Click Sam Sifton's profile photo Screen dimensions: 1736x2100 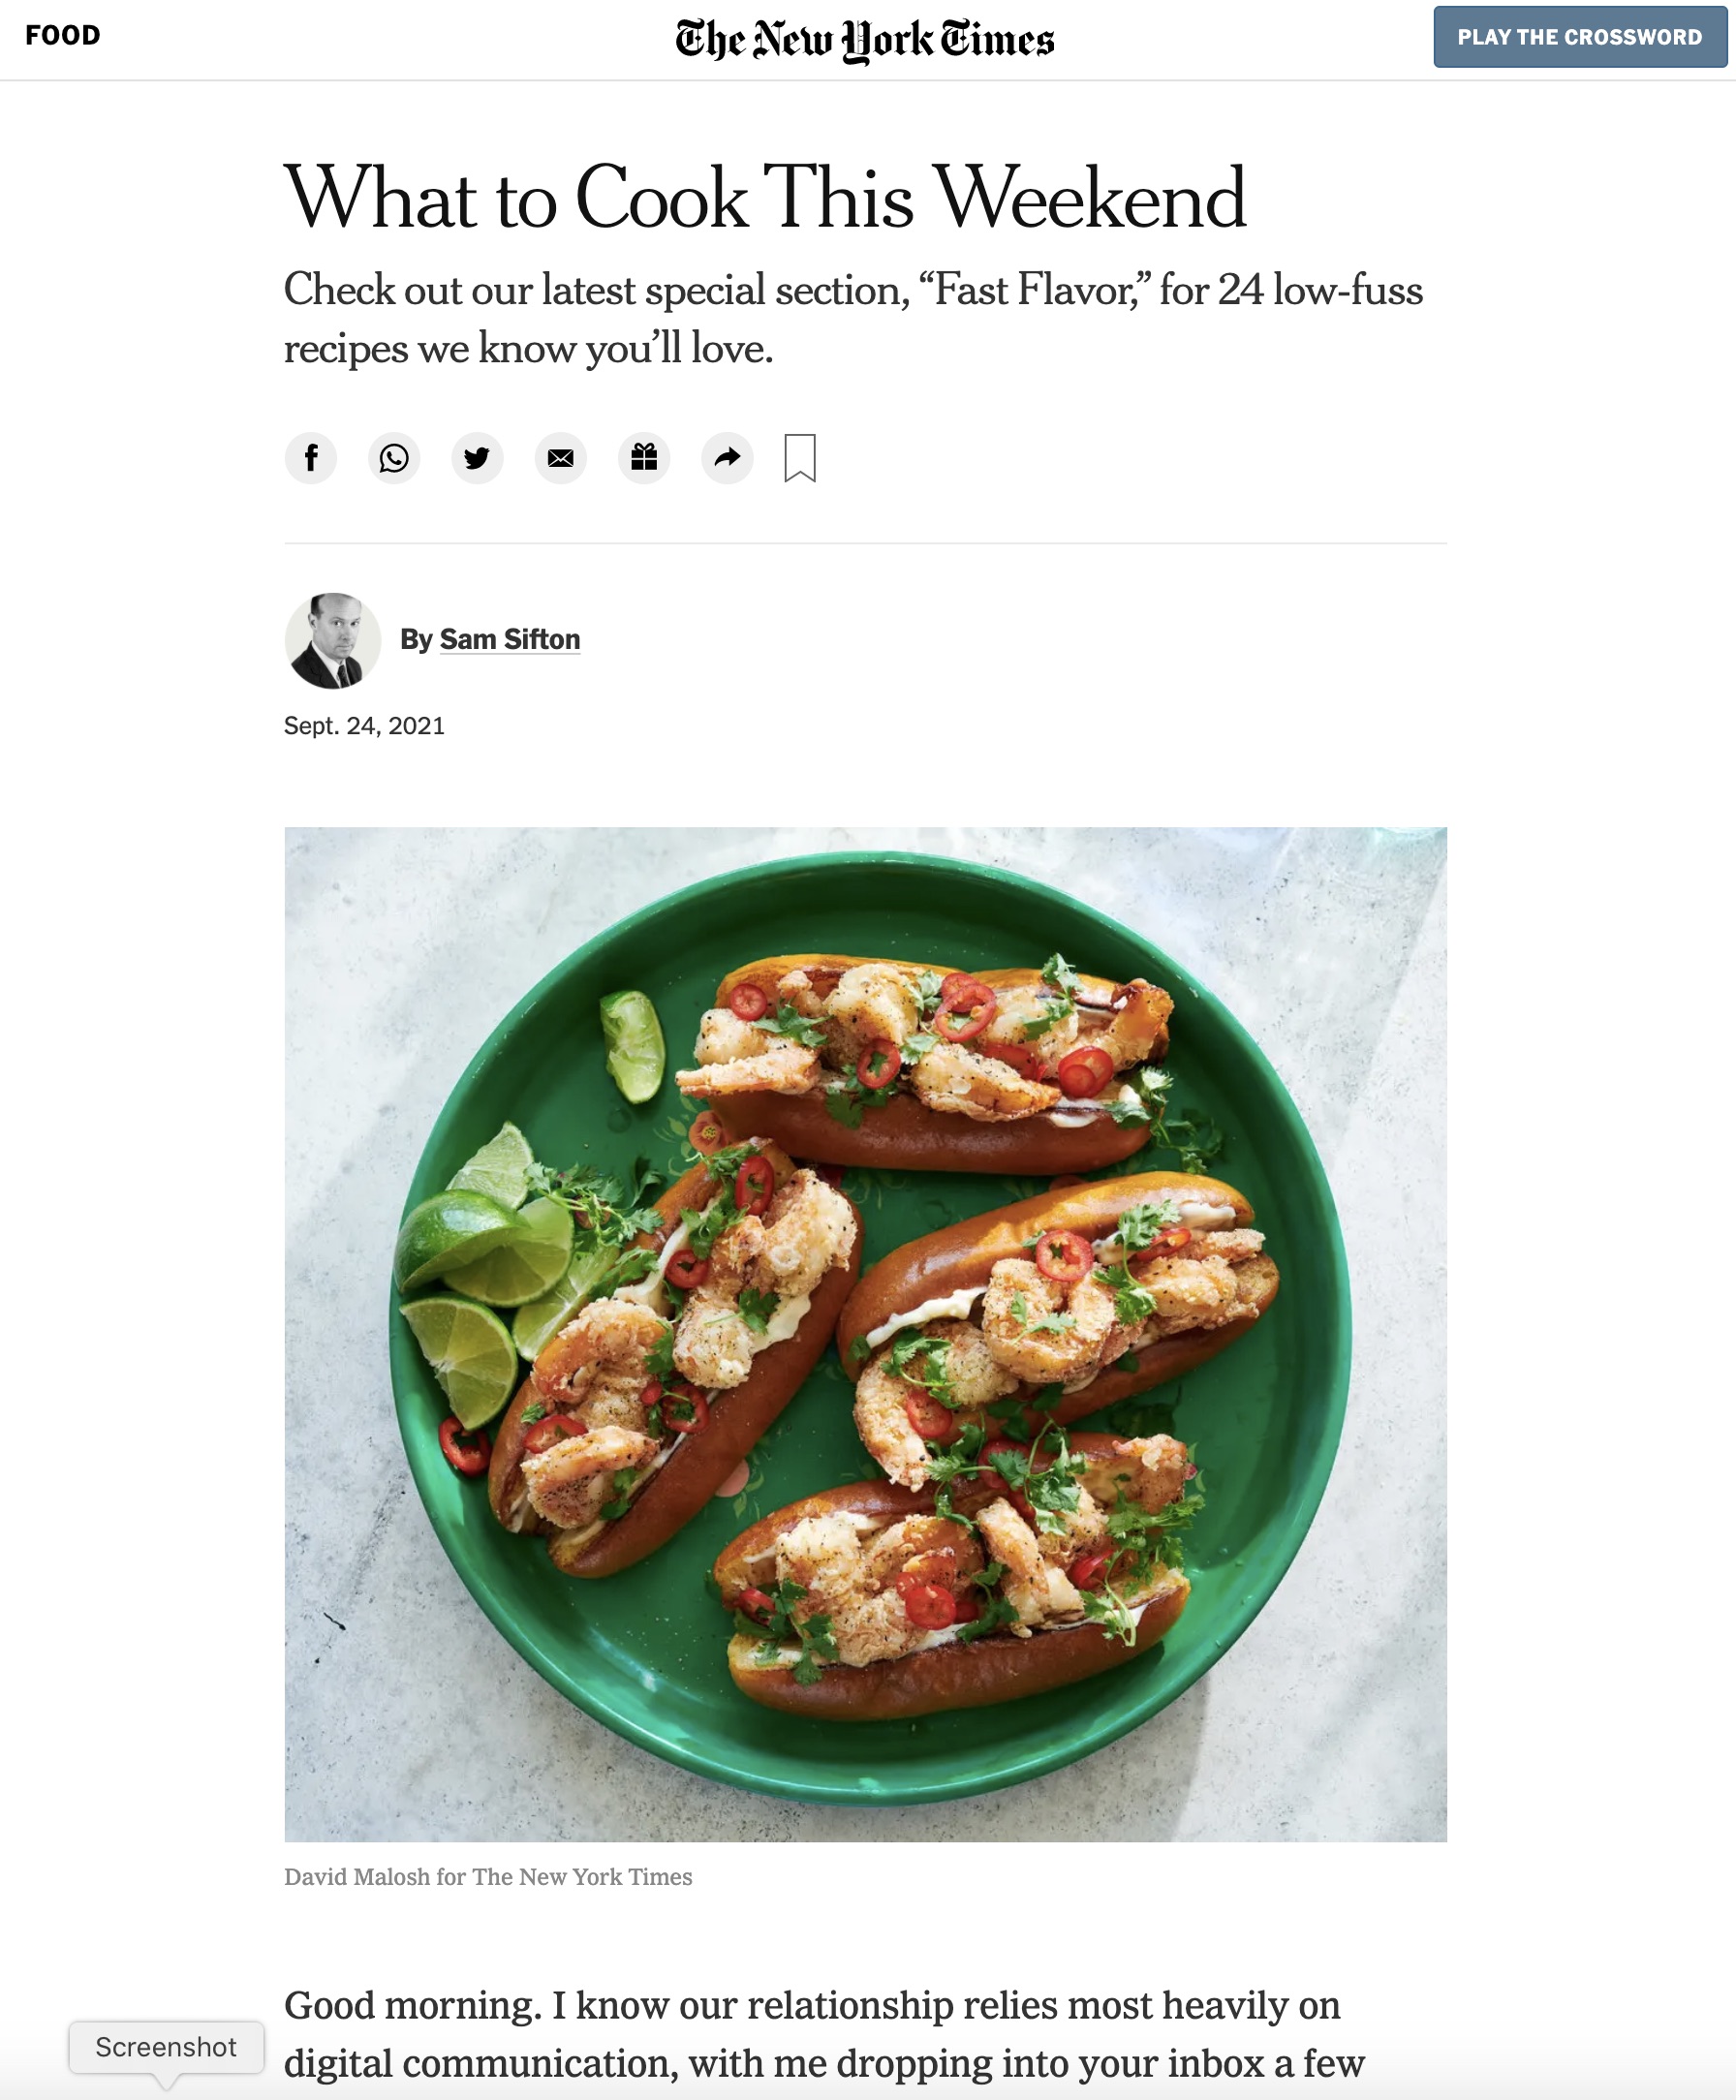tap(332, 641)
